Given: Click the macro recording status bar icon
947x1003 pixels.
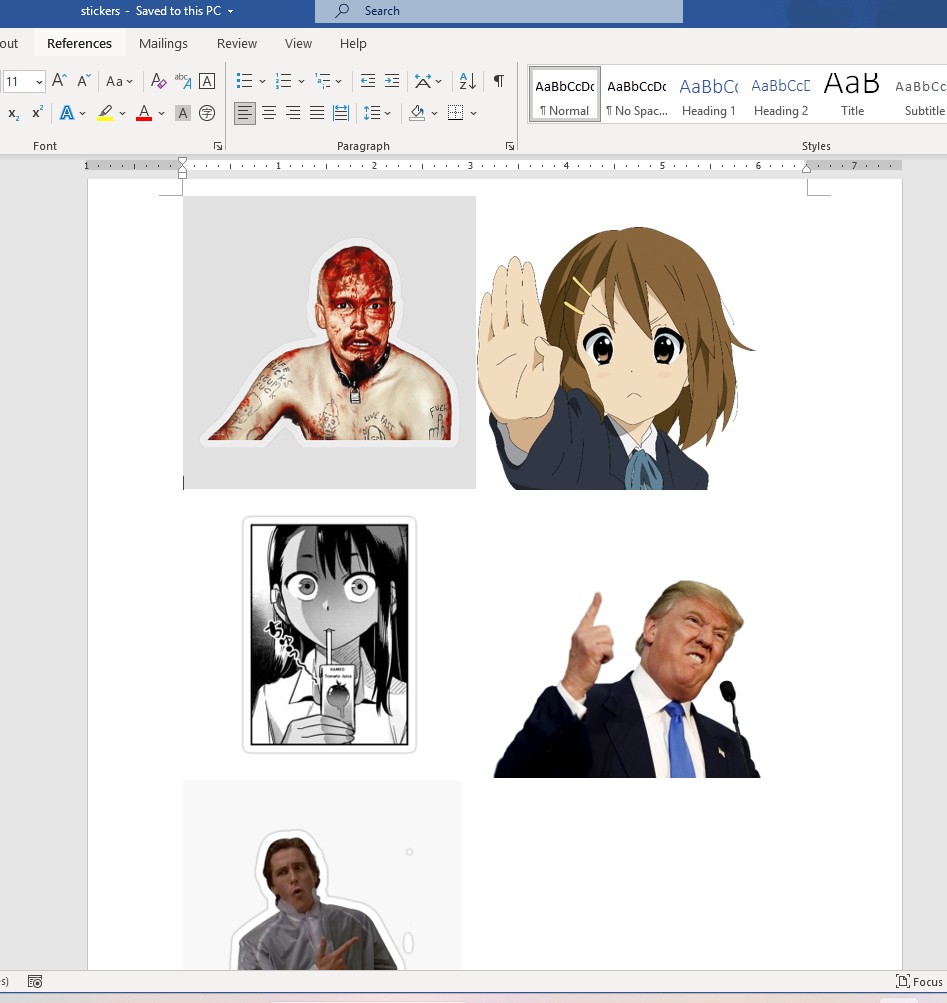Looking at the screenshot, I should pyautogui.click(x=35, y=981).
